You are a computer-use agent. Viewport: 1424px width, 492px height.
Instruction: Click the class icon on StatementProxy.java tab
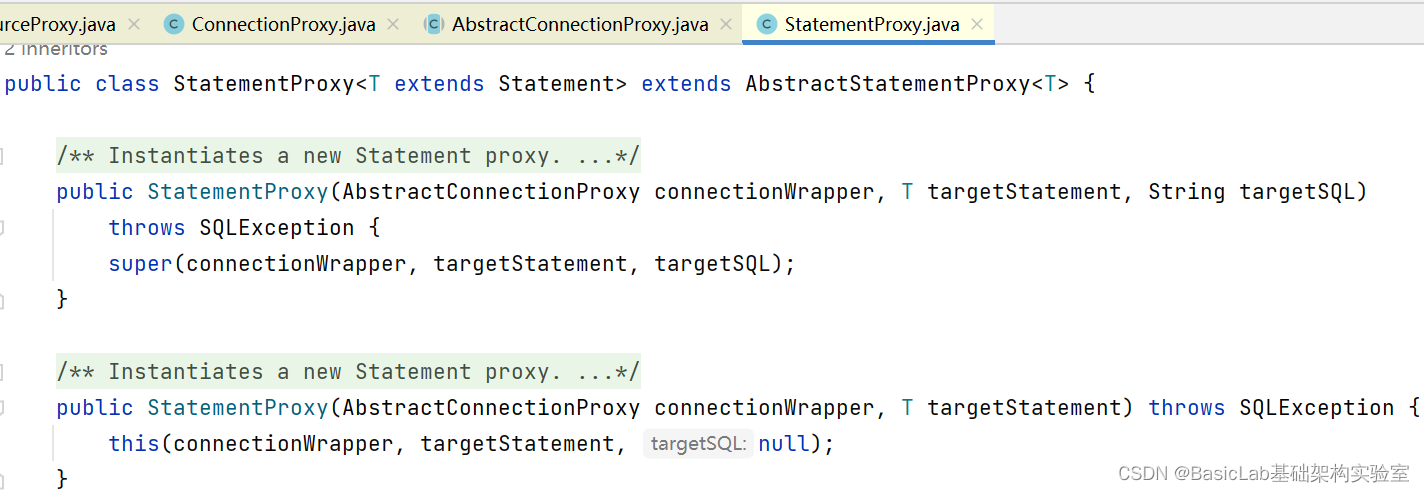click(x=767, y=24)
